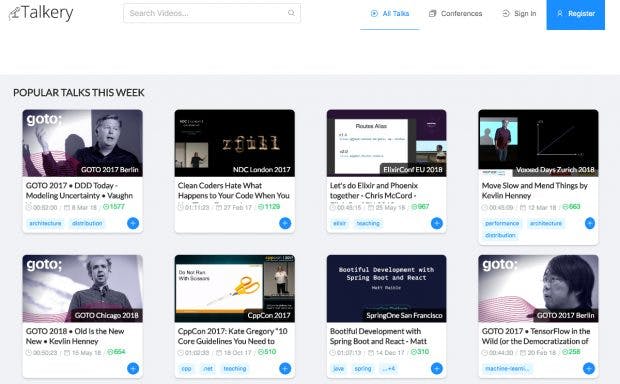Select distribution tag on Move Slow talk

coord(500,235)
